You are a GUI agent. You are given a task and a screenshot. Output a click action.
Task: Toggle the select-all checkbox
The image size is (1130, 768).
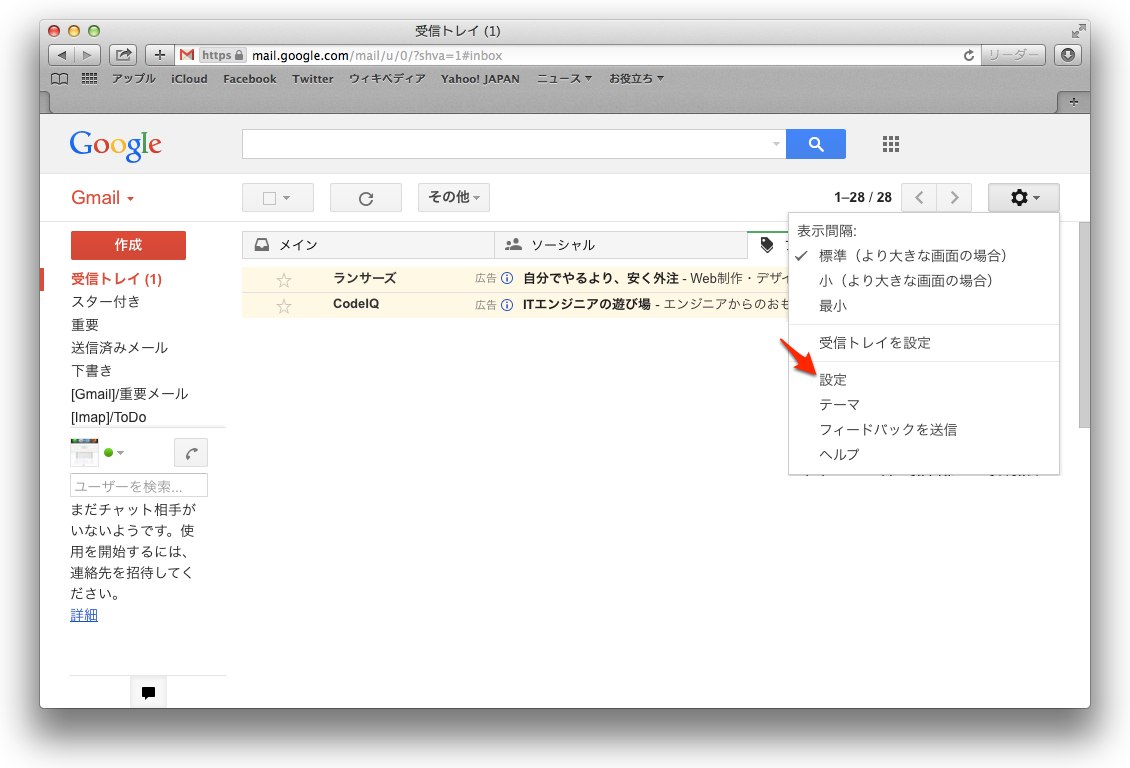point(270,198)
